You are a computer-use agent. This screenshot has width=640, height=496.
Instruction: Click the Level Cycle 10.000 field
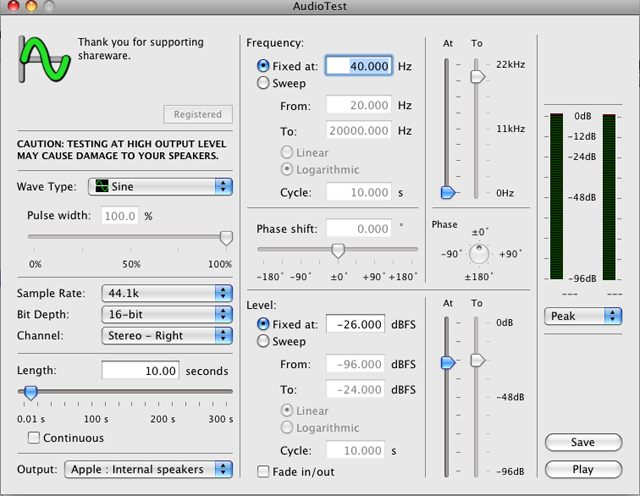pos(356,450)
